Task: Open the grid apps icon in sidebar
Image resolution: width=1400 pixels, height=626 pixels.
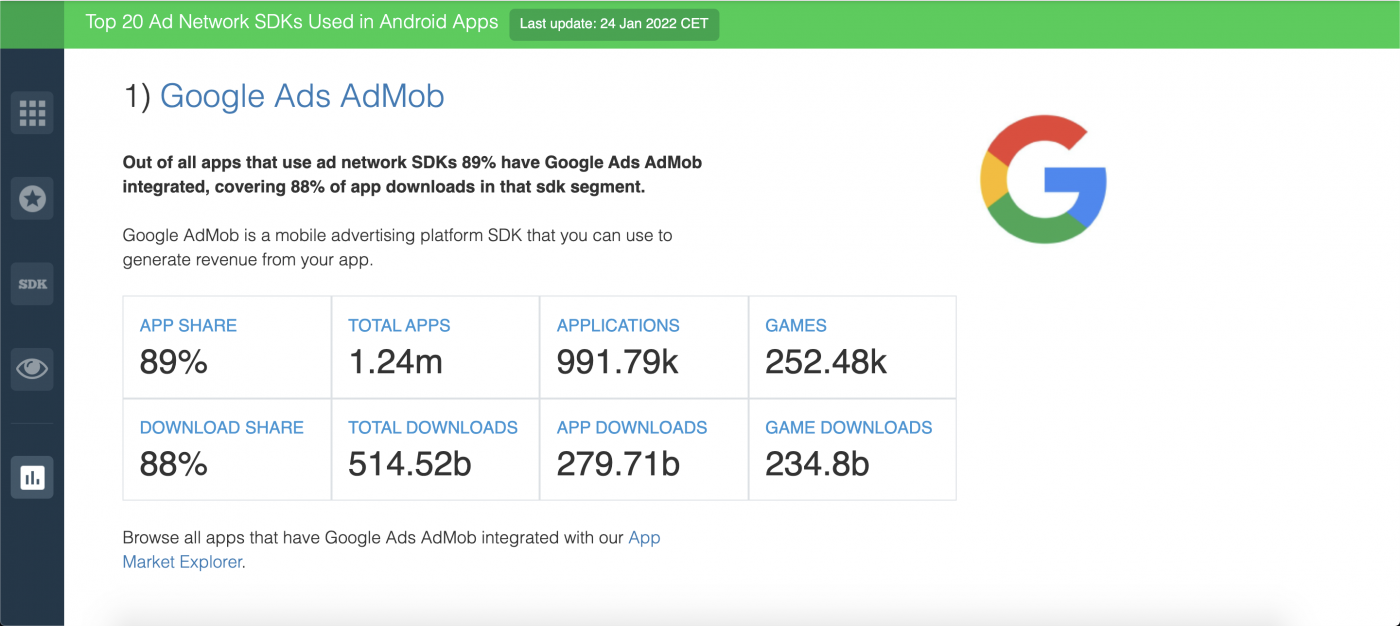Action: pyautogui.click(x=32, y=112)
